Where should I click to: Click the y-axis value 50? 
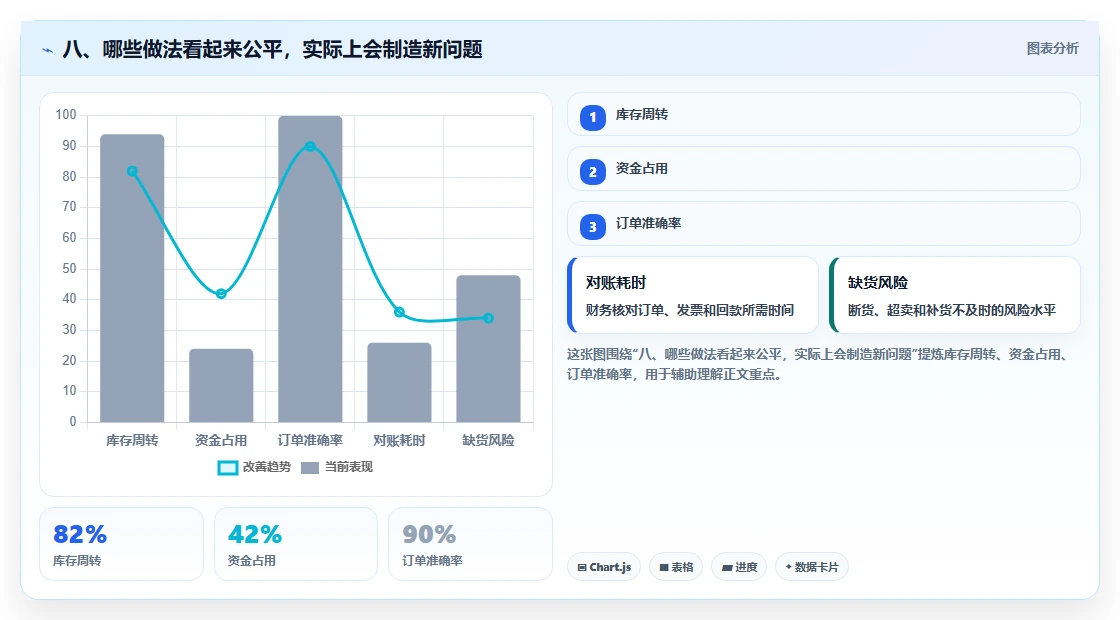[69, 269]
